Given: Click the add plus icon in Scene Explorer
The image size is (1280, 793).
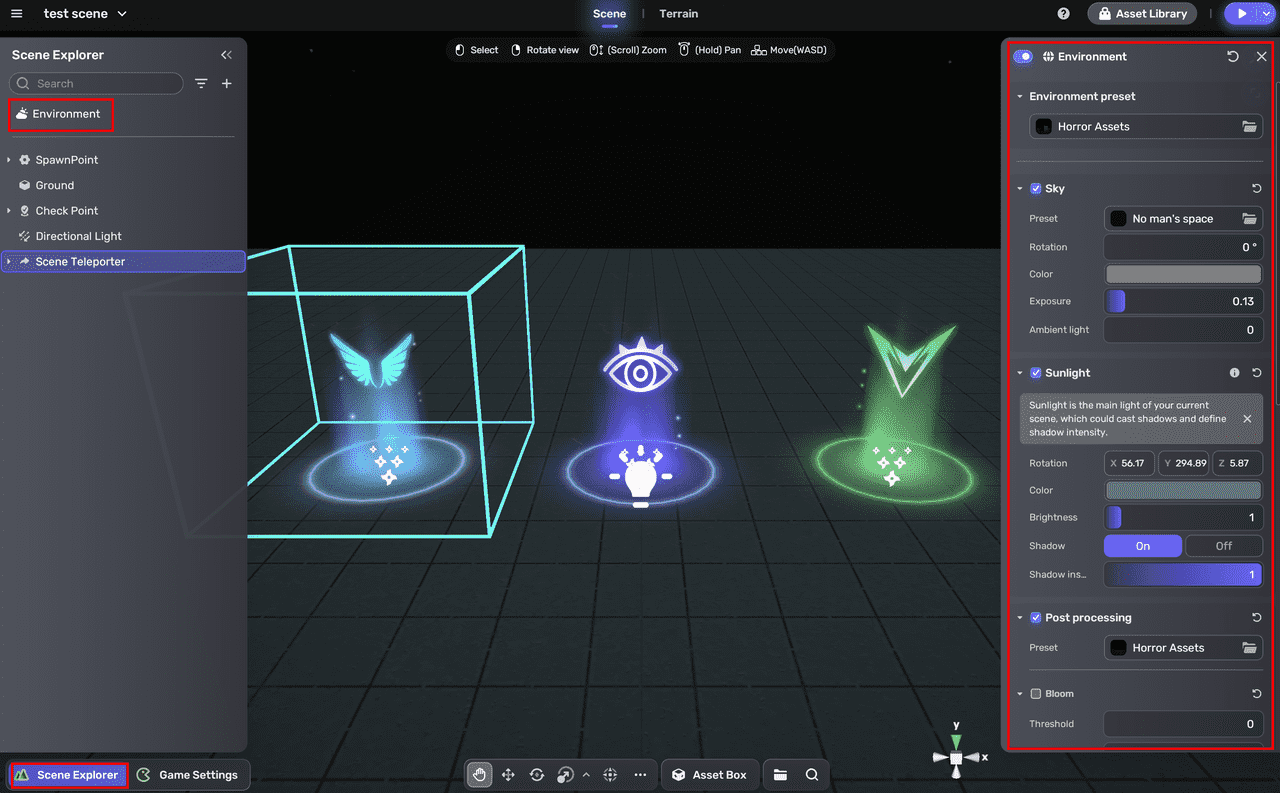Looking at the screenshot, I should (x=227, y=84).
